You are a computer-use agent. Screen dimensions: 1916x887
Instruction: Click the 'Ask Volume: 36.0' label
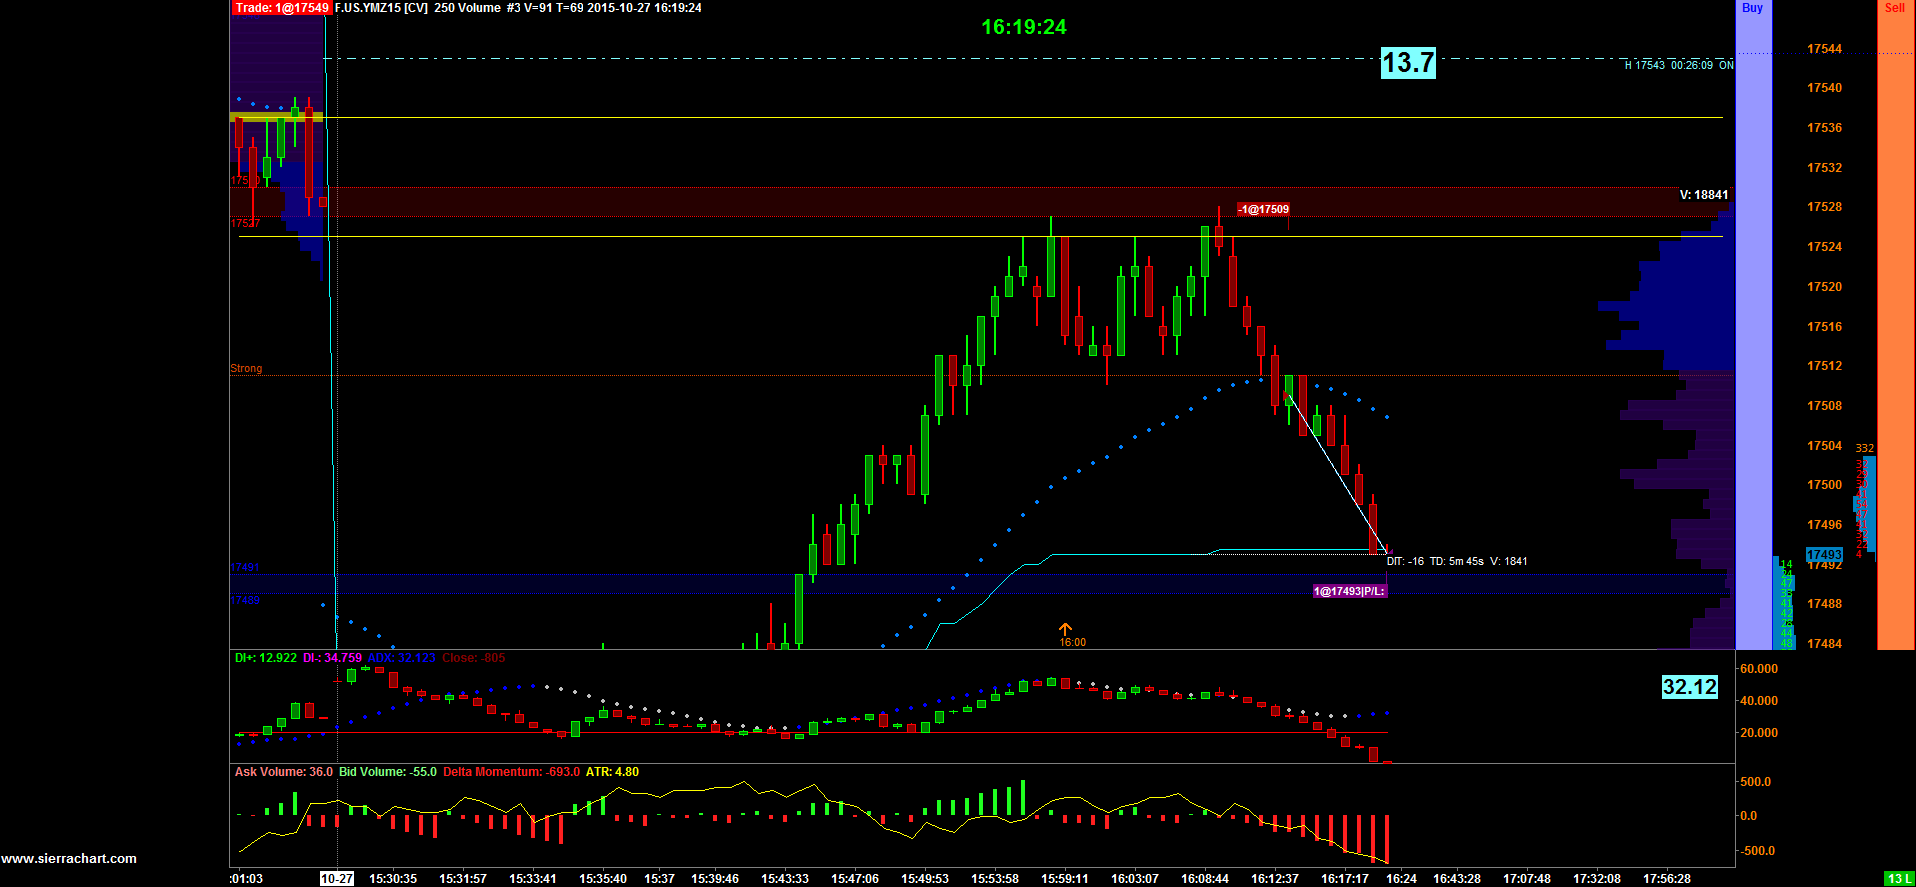284,772
